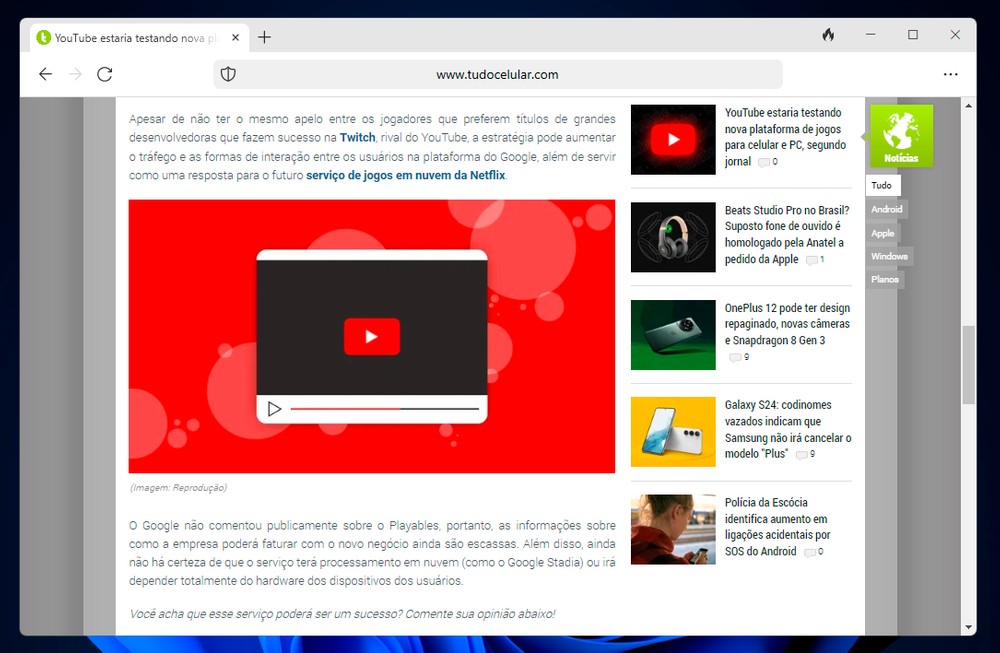Select the Android category tab
This screenshot has width=1000, height=653.
(886, 209)
